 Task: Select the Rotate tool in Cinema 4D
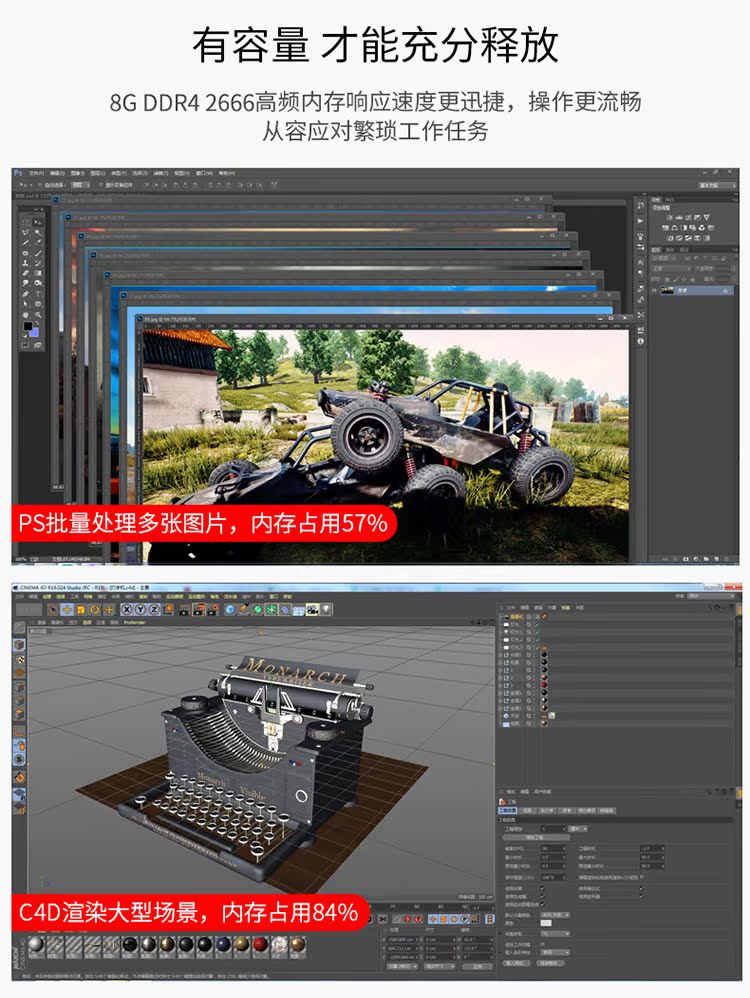point(95,610)
